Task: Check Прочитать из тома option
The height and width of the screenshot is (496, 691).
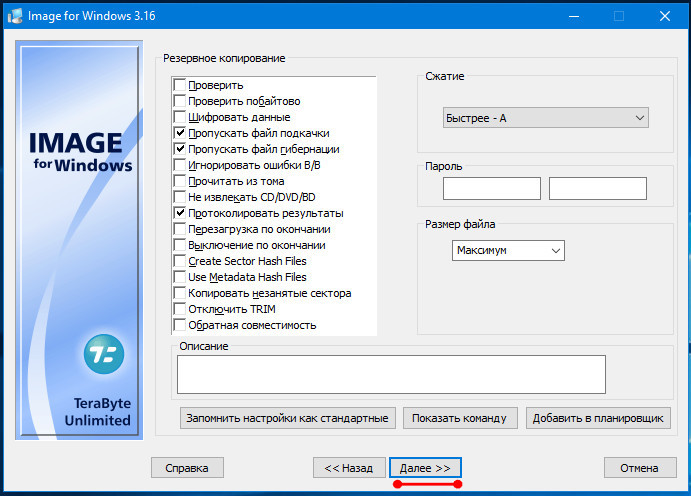Action: (x=179, y=181)
